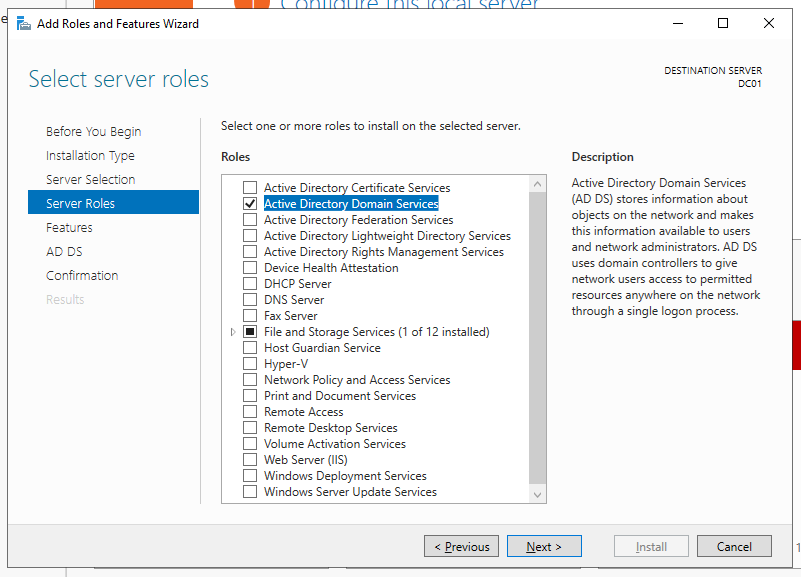Check Active Directory Federation Services

click(x=250, y=220)
